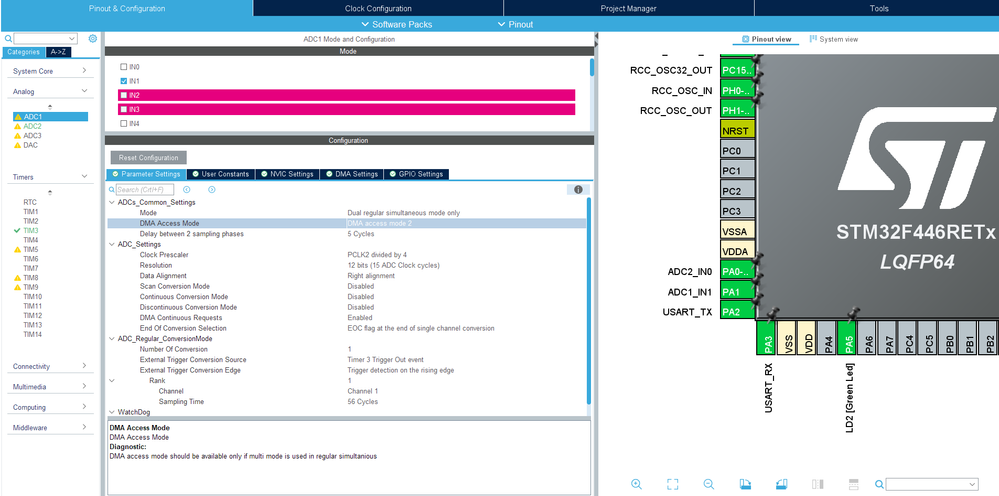Image resolution: width=999 pixels, height=496 pixels.
Task: Zoom in on the pinout view
Action: [x=636, y=484]
